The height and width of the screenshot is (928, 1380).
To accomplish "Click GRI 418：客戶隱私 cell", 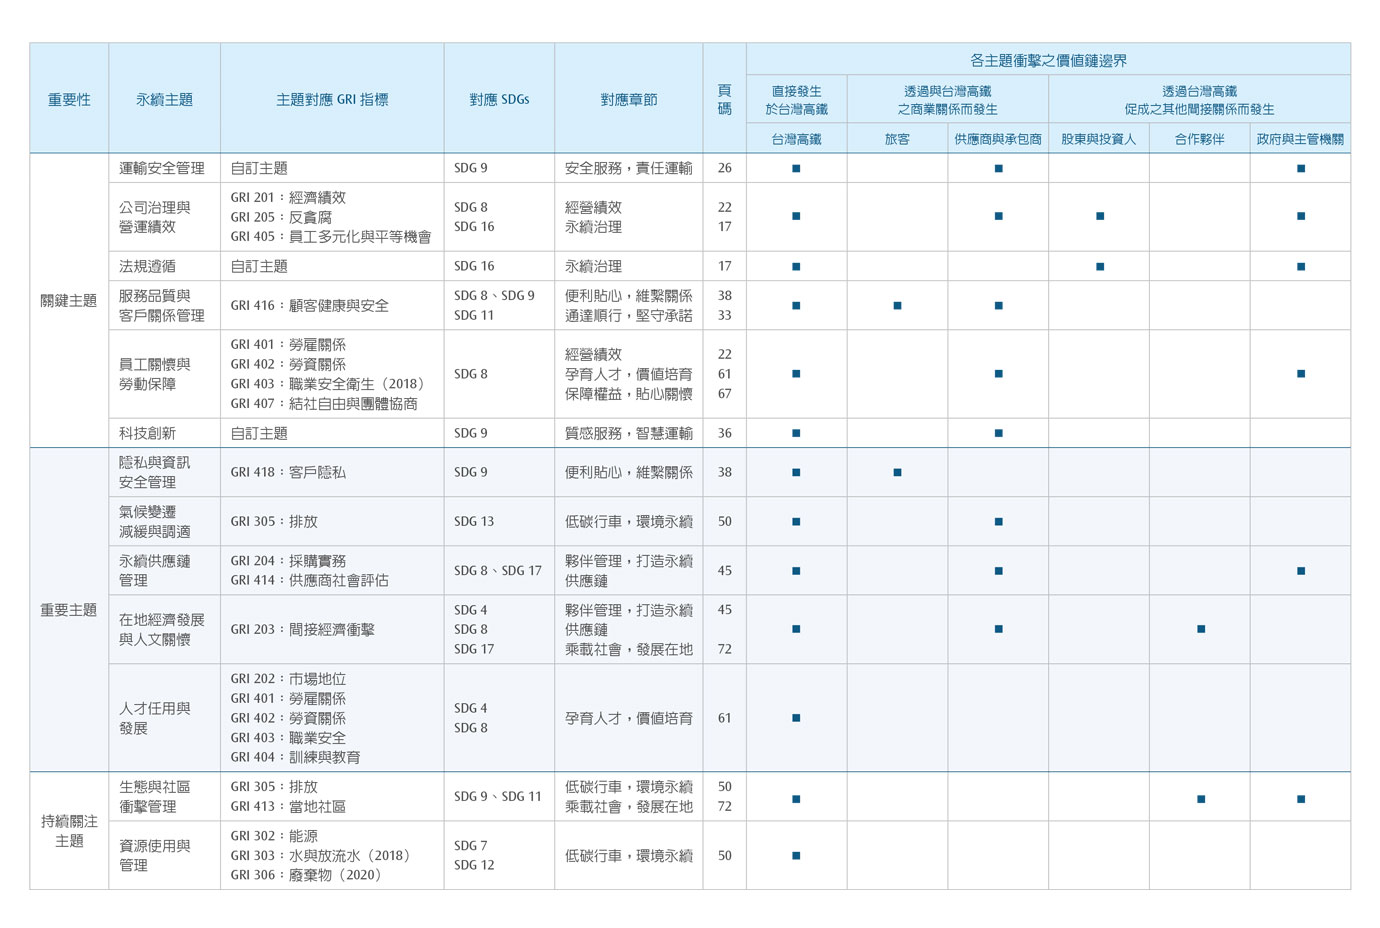I will tap(332, 472).
